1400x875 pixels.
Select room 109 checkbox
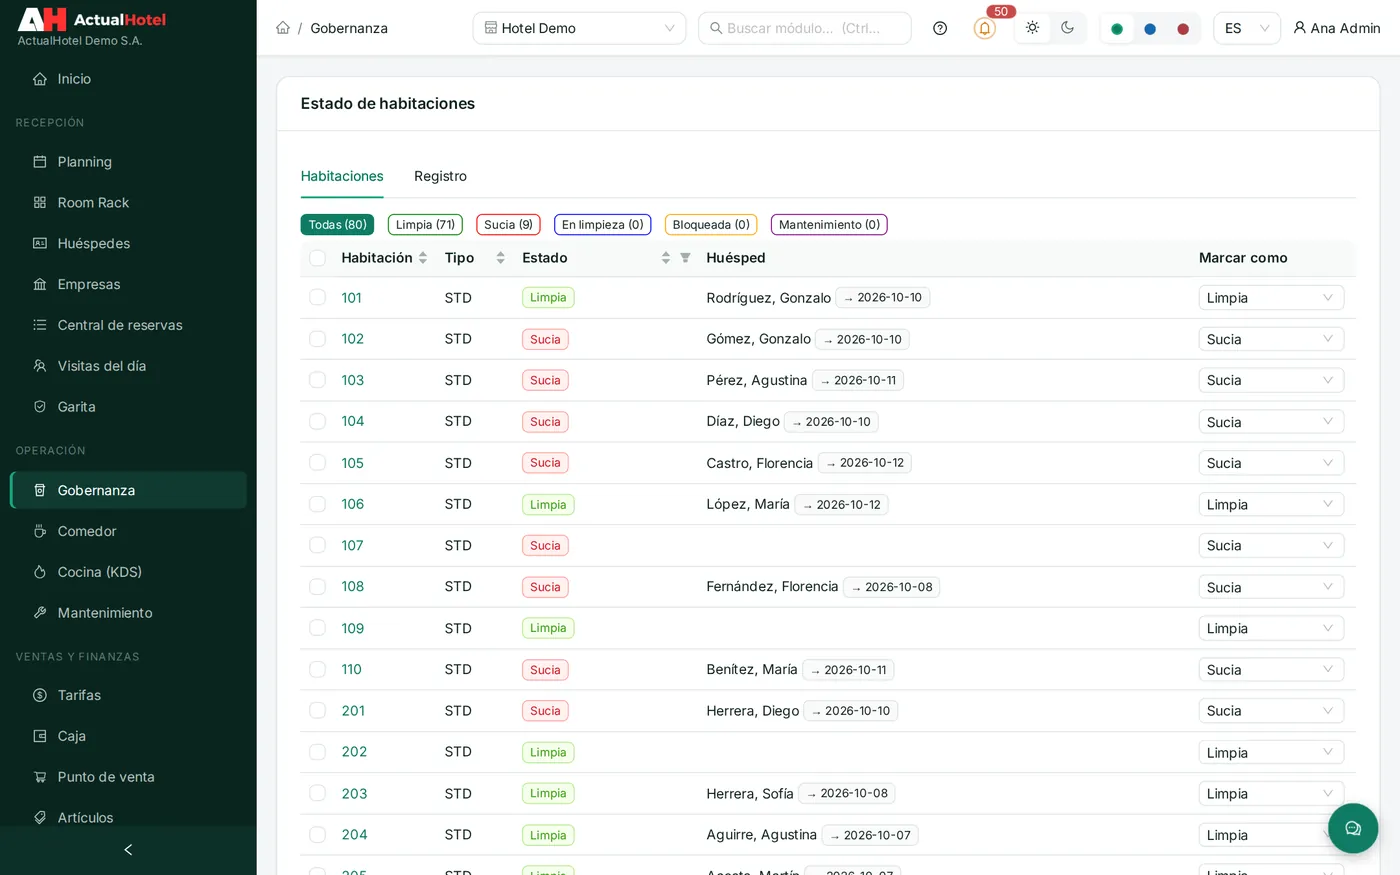[x=317, y=628]
